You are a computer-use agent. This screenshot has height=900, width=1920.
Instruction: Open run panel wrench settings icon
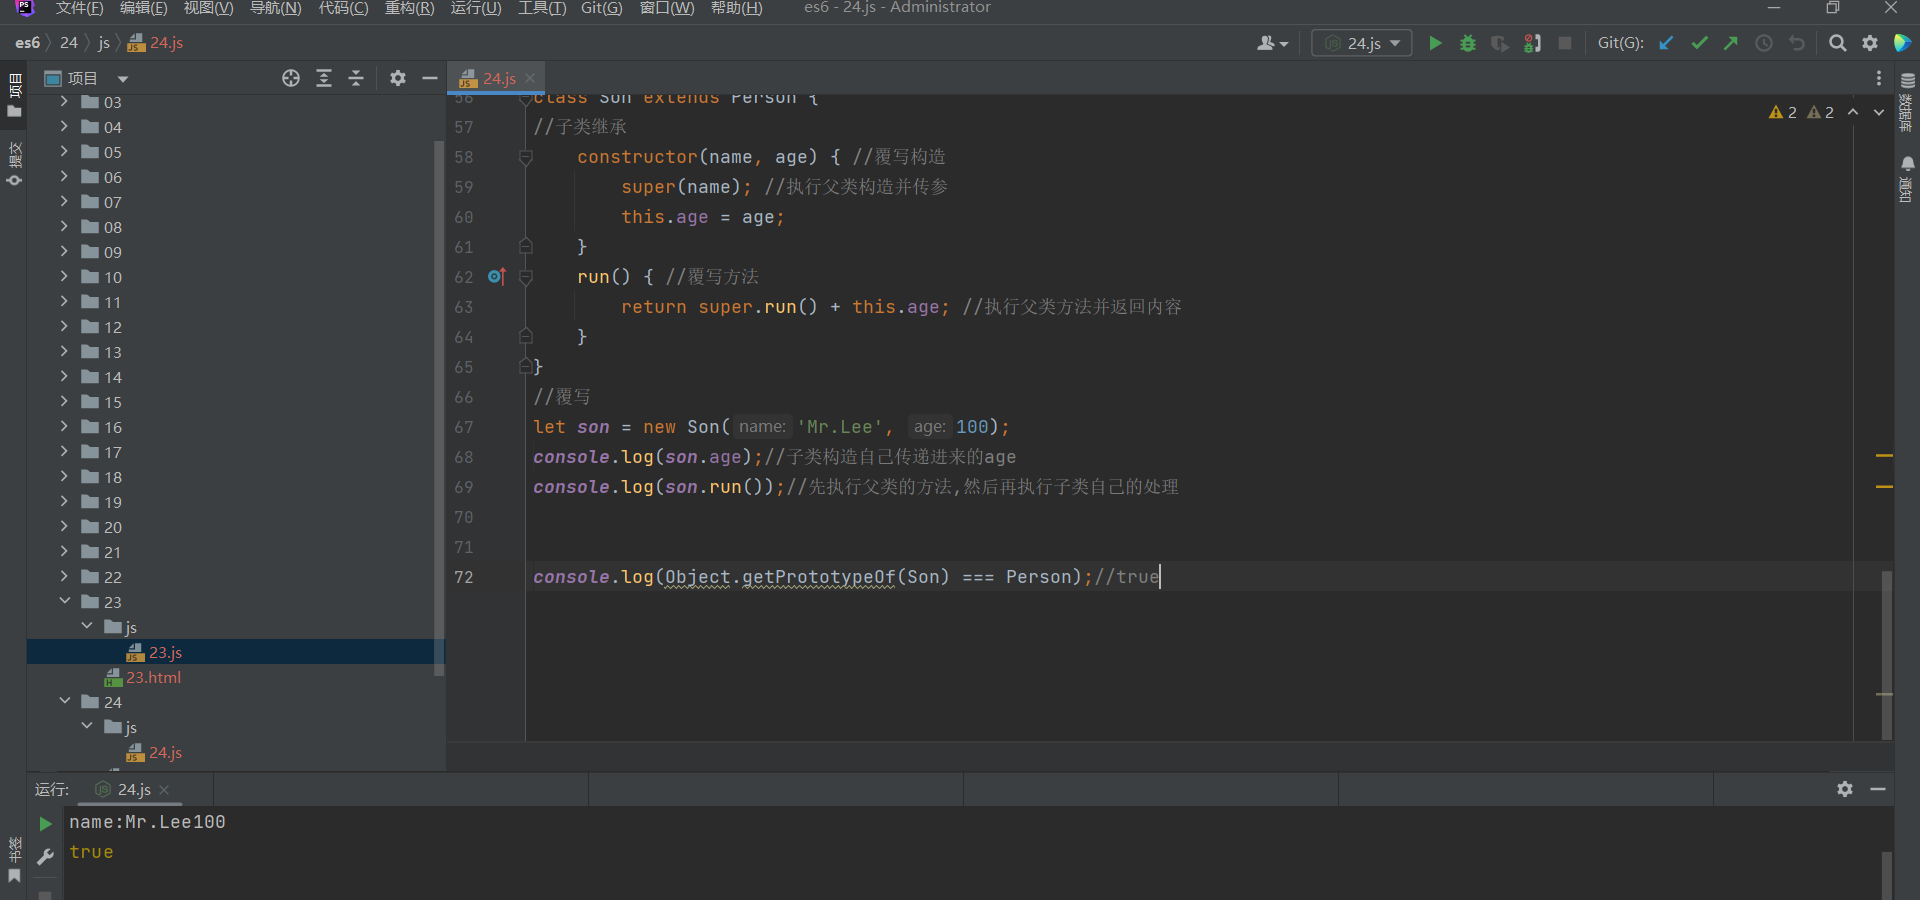click(x=45, y=857)
